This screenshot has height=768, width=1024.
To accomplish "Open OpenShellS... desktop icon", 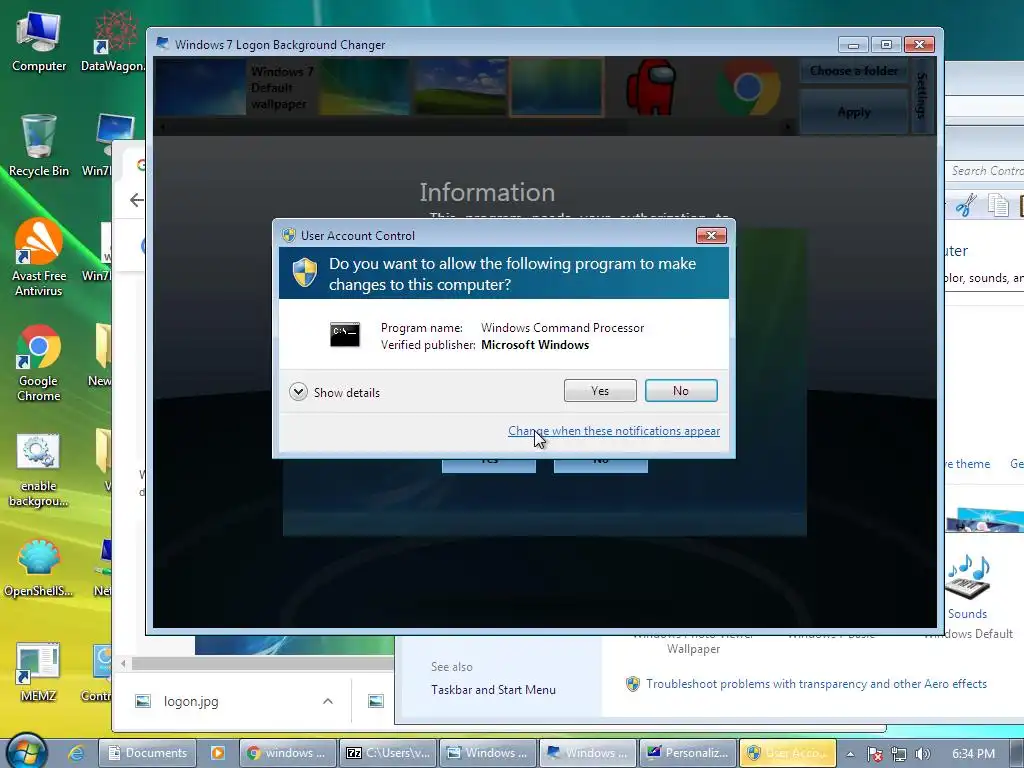I will click(x=39, y=568).
